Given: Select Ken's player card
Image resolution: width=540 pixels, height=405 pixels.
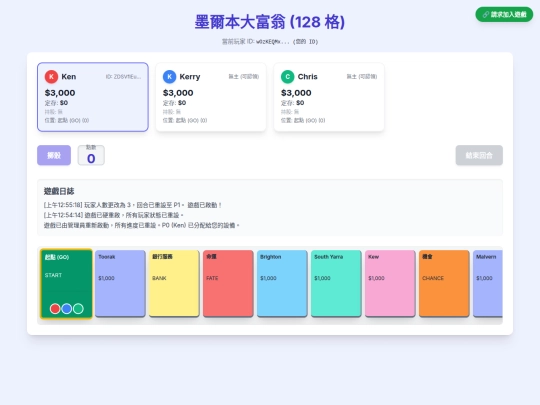Looking at the screenshot, I should tap(93, 97).
